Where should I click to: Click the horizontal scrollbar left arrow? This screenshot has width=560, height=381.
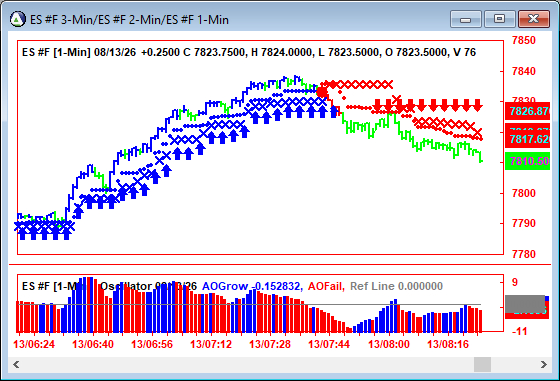coord(16,365)
